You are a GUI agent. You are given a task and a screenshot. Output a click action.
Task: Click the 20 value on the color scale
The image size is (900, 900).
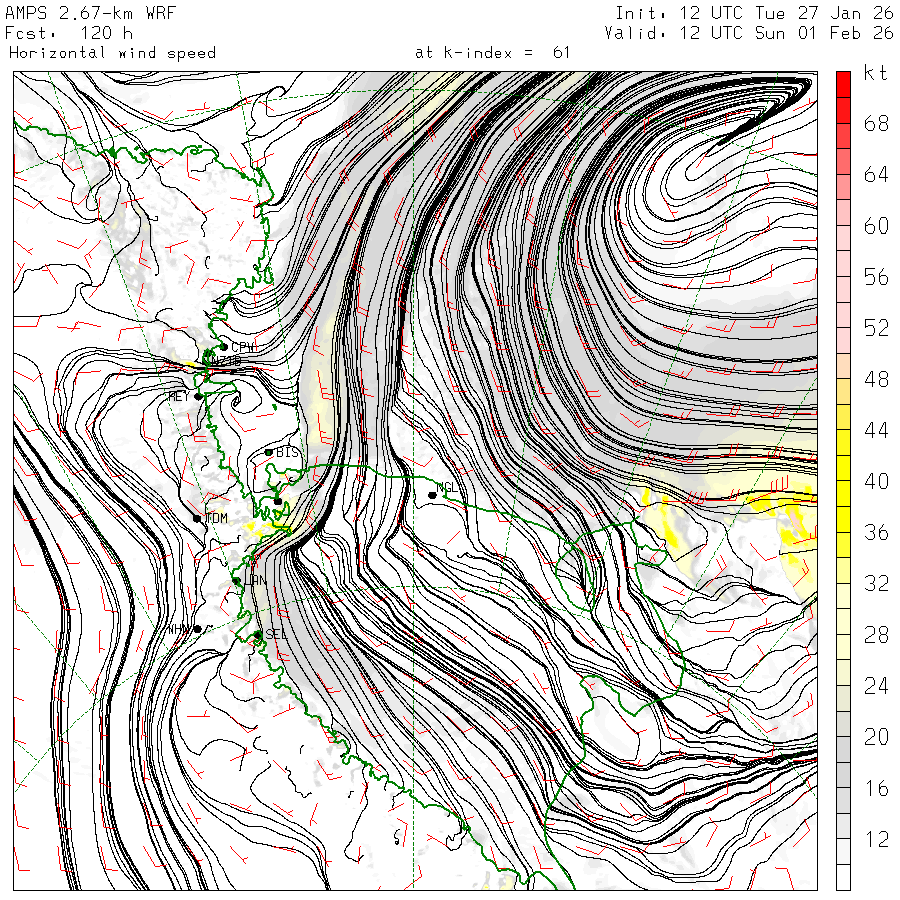coord(876,737)
